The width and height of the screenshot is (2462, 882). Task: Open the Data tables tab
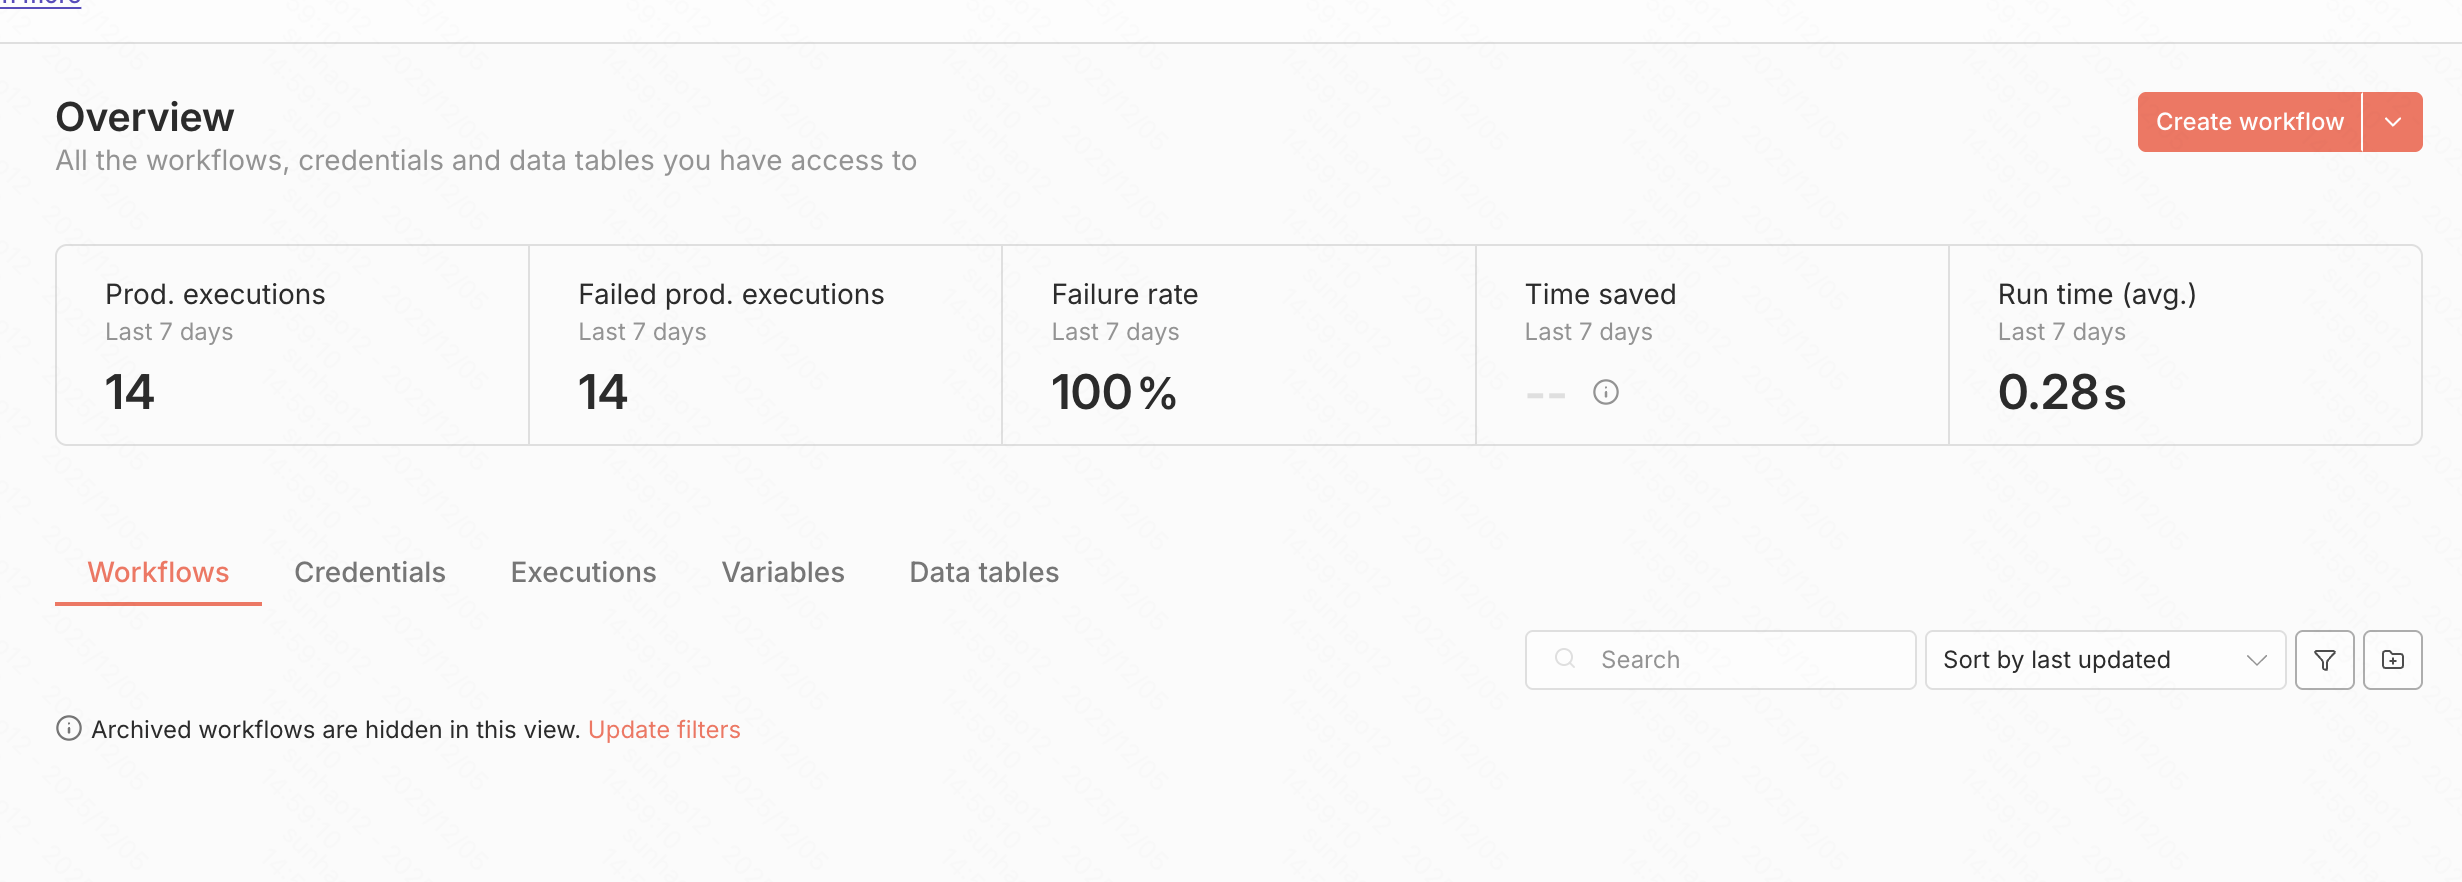pos(983,572)
